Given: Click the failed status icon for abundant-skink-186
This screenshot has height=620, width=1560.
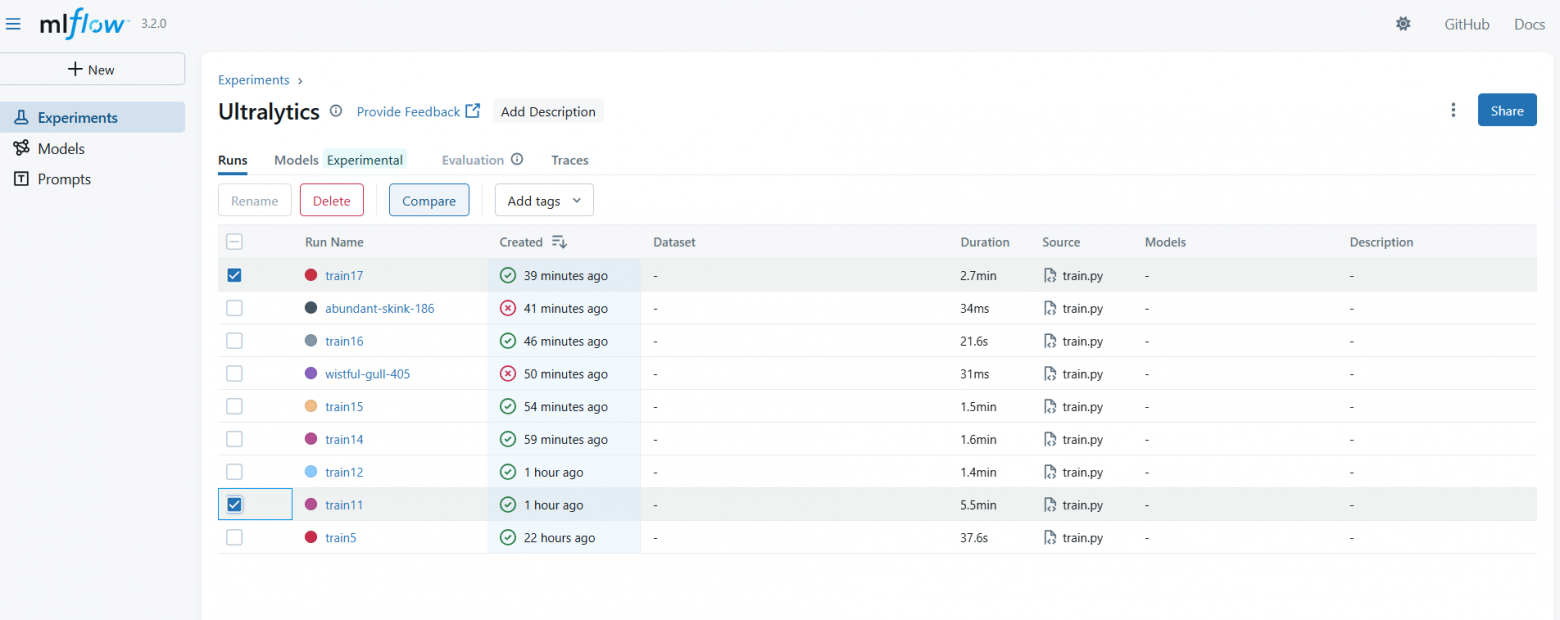Looking at the screenshot, I should (508, 308).
